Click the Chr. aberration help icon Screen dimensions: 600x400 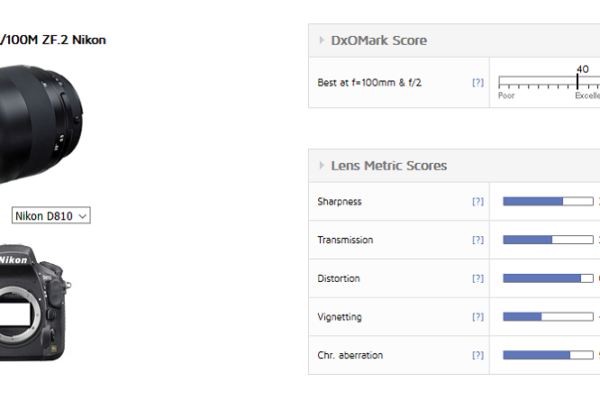pos(477,355)
